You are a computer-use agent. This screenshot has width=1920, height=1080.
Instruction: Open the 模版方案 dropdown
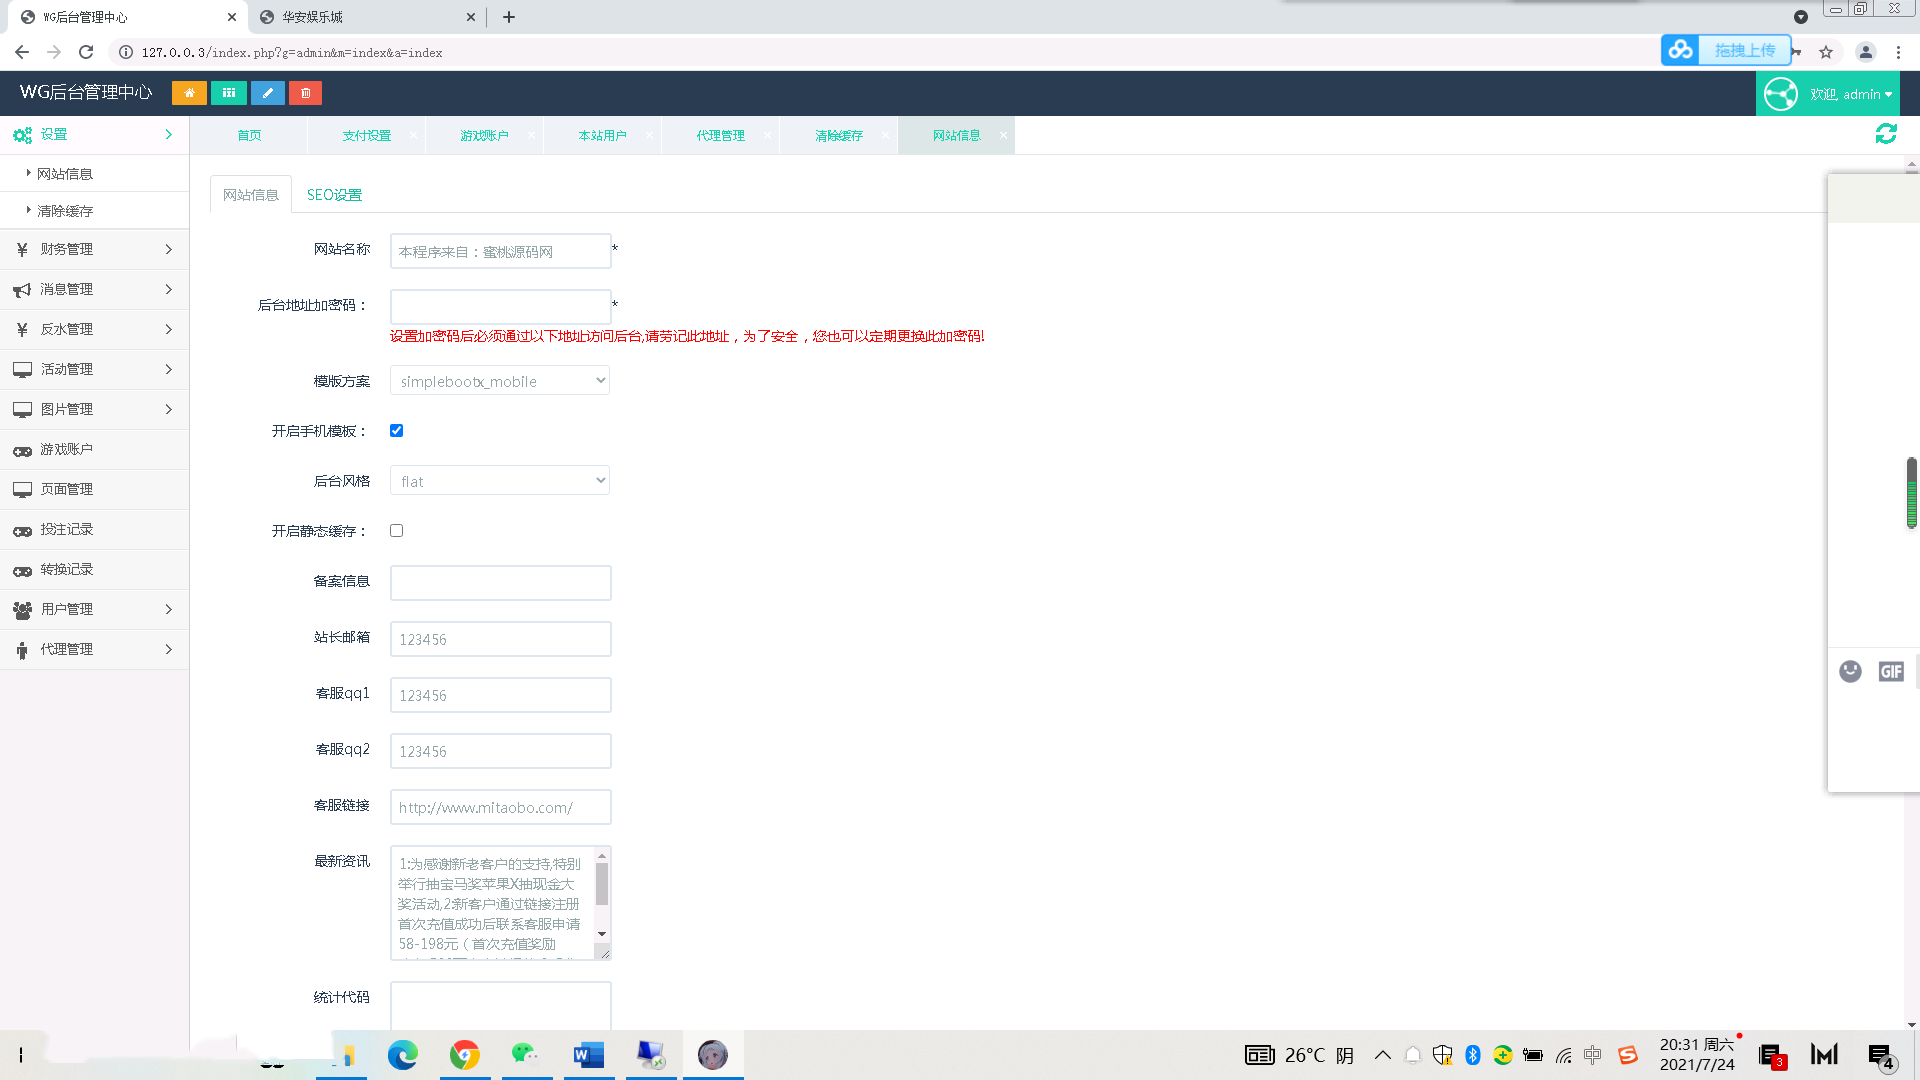tap(500, 381)
